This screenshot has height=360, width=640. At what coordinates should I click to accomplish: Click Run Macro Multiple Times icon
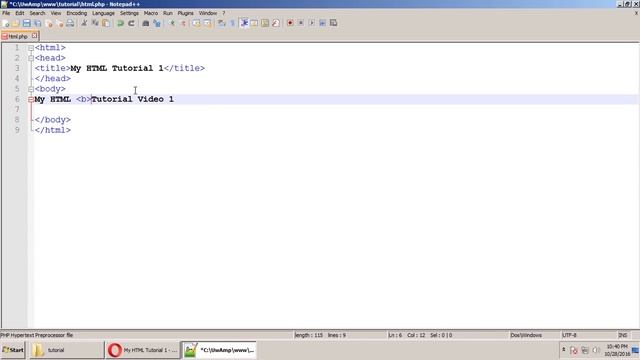click(322, 23)
